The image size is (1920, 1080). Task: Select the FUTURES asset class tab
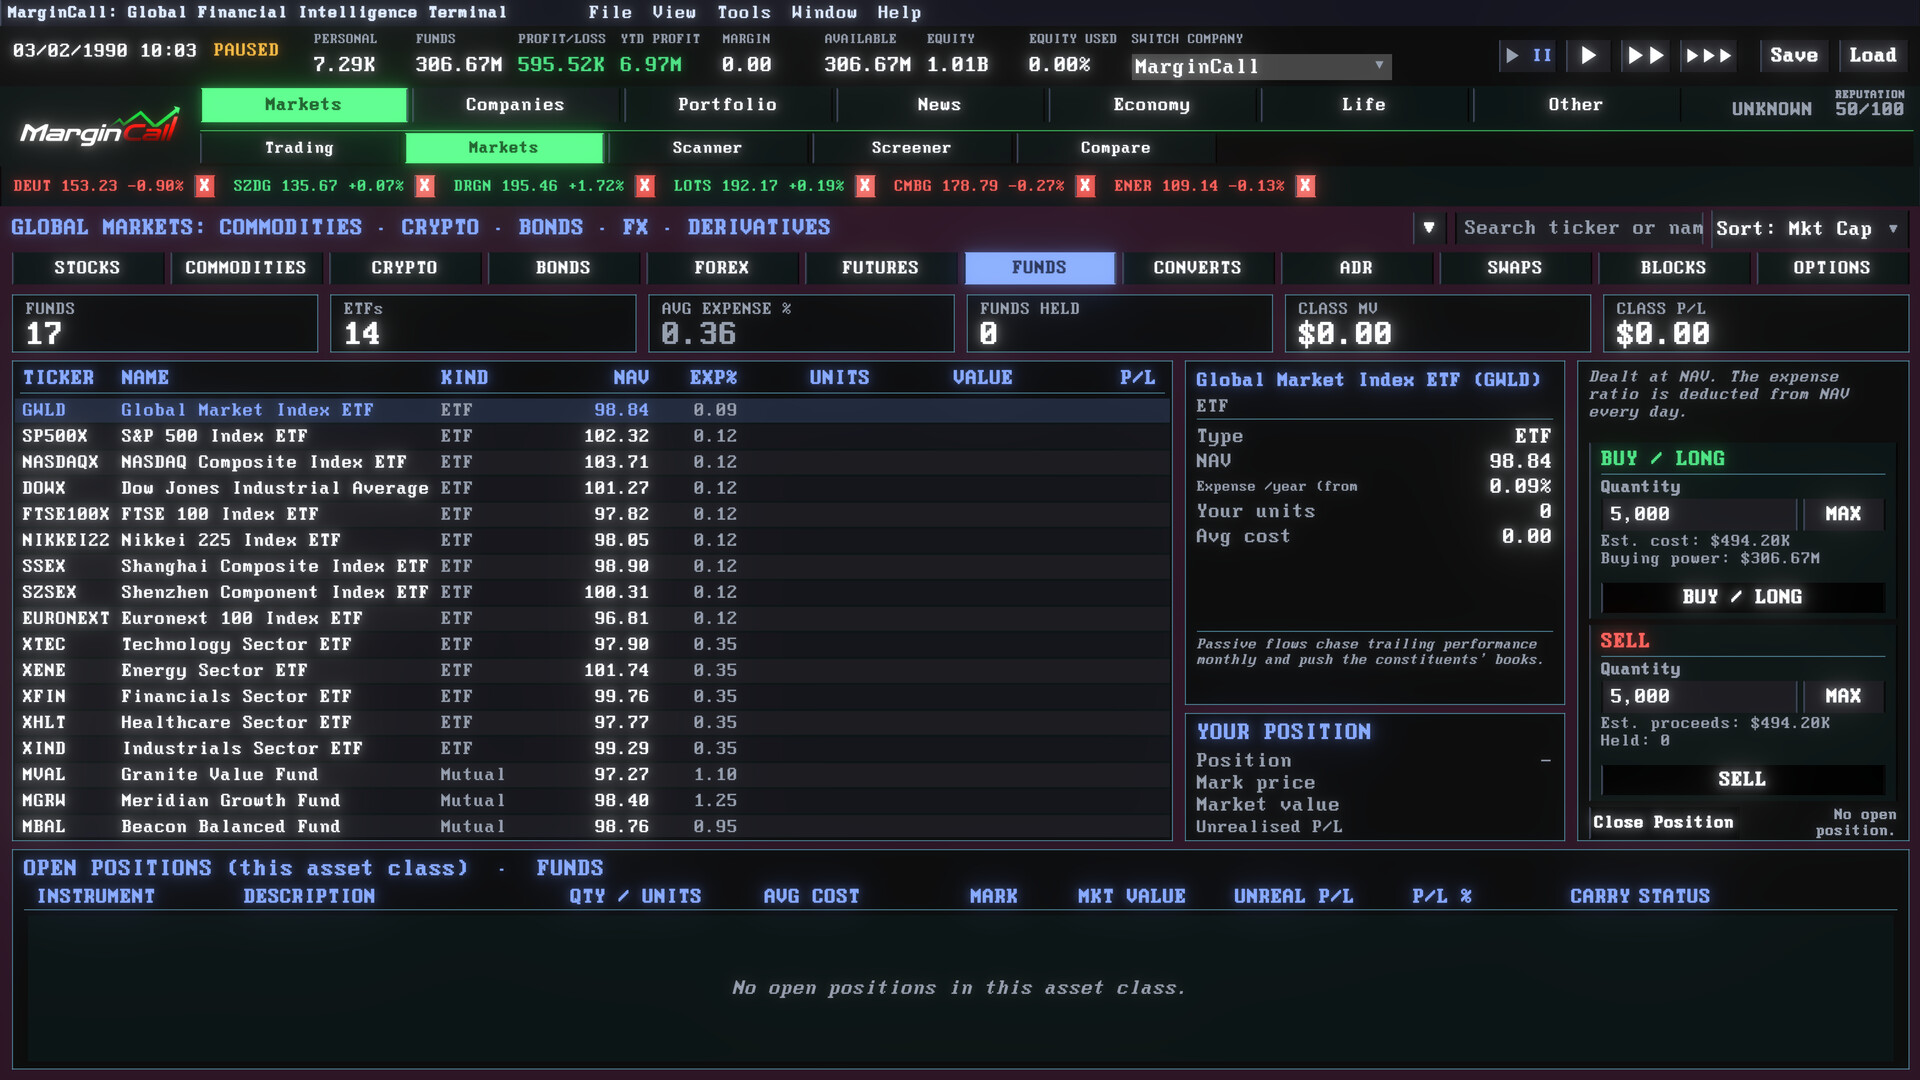click(880, 268)
